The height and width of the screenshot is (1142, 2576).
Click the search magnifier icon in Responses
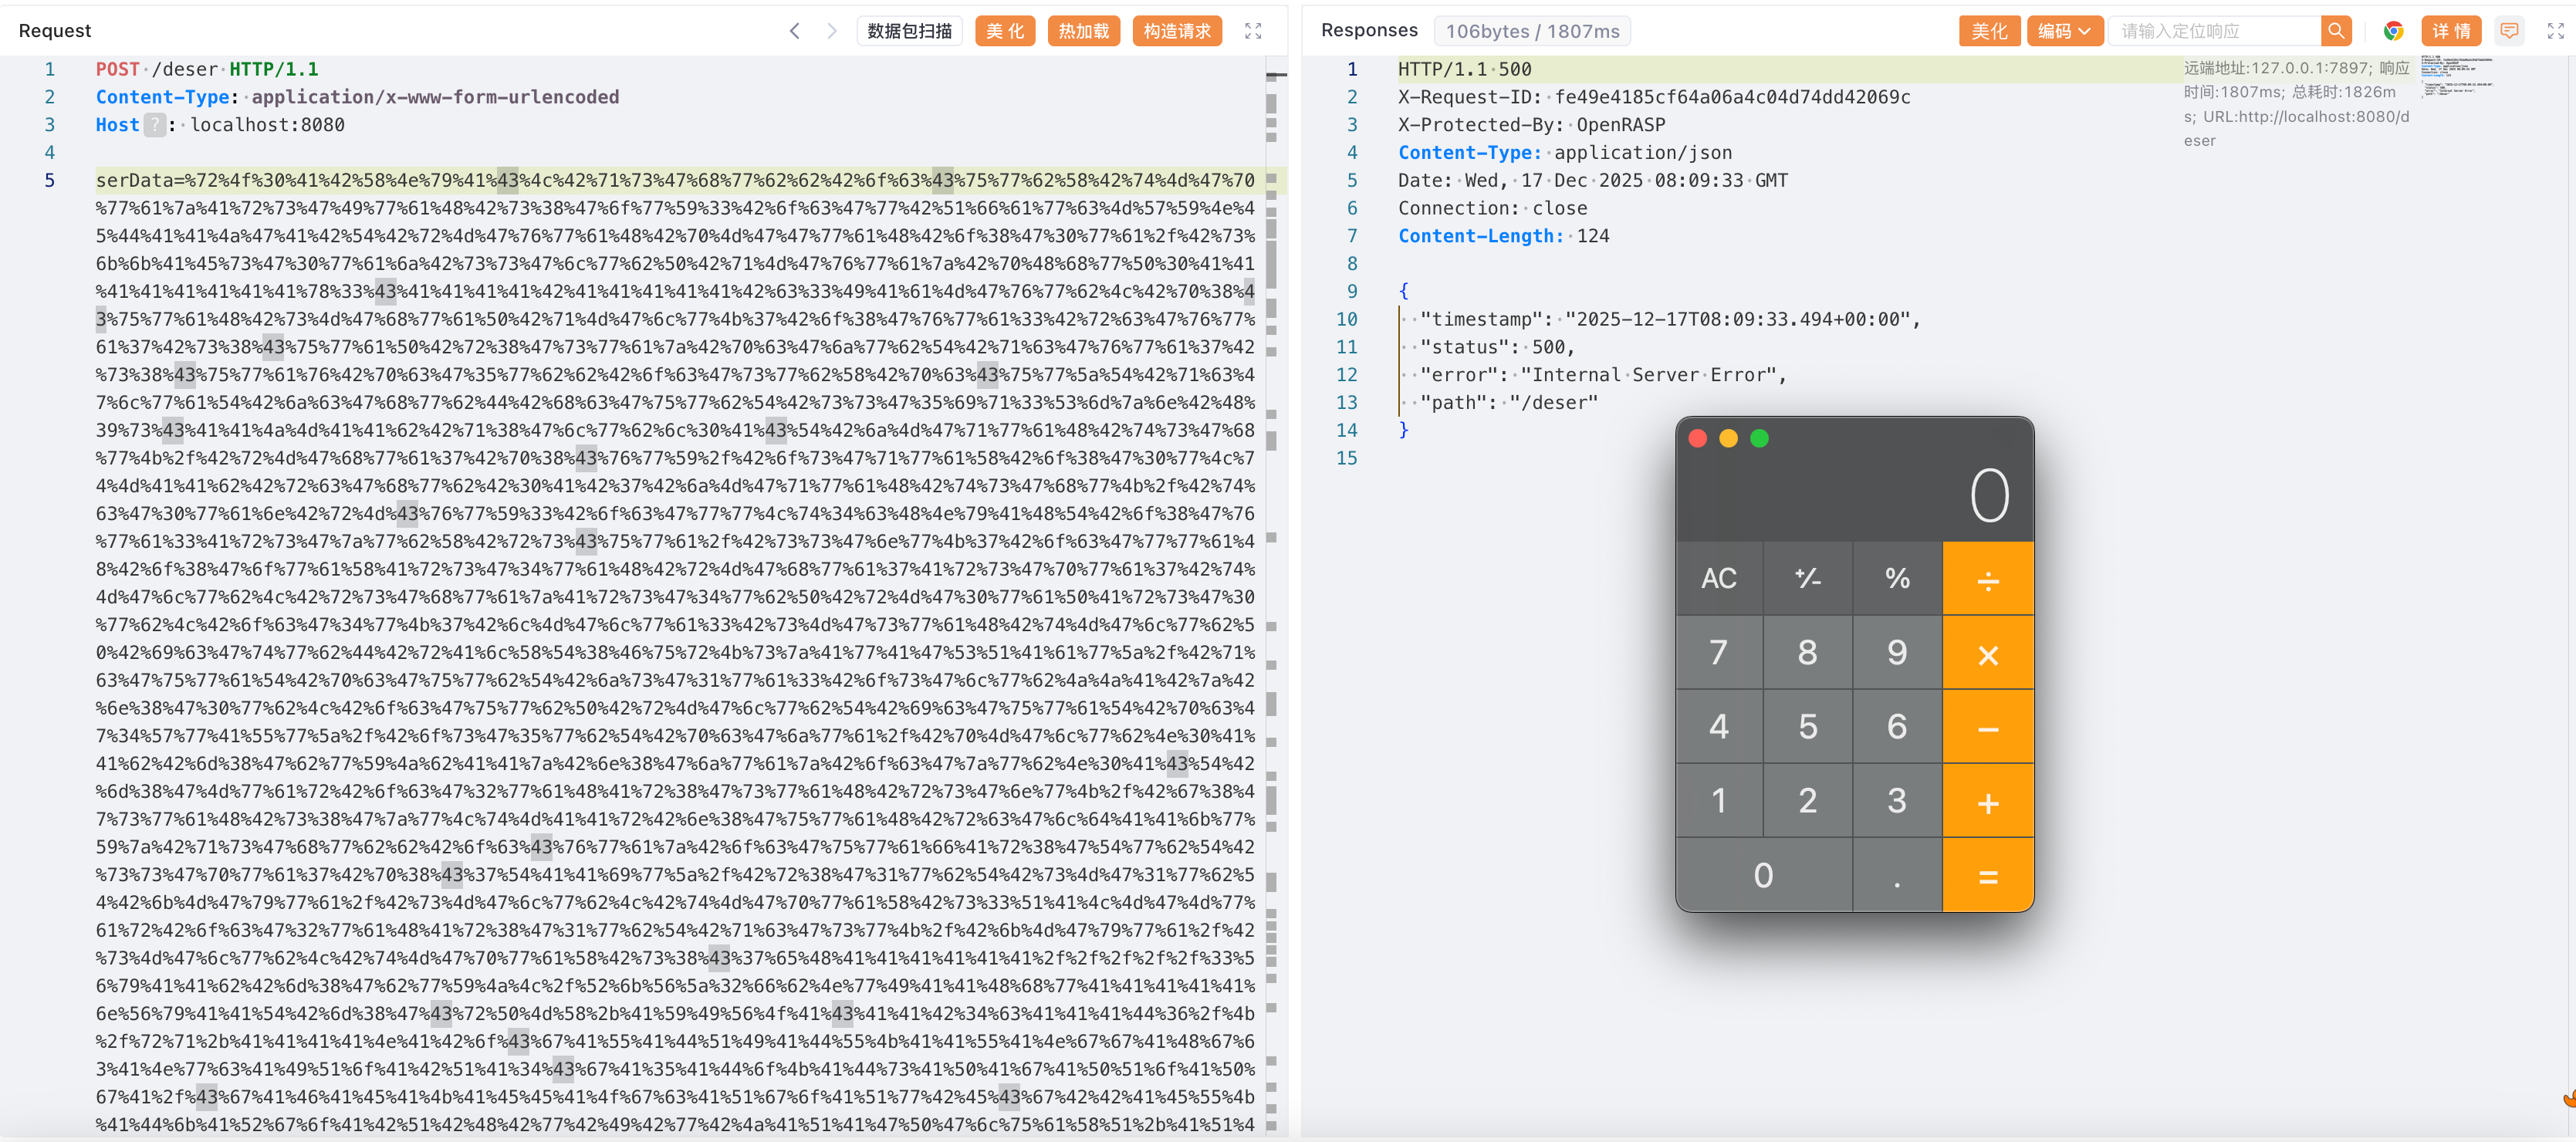(2335, 31)
